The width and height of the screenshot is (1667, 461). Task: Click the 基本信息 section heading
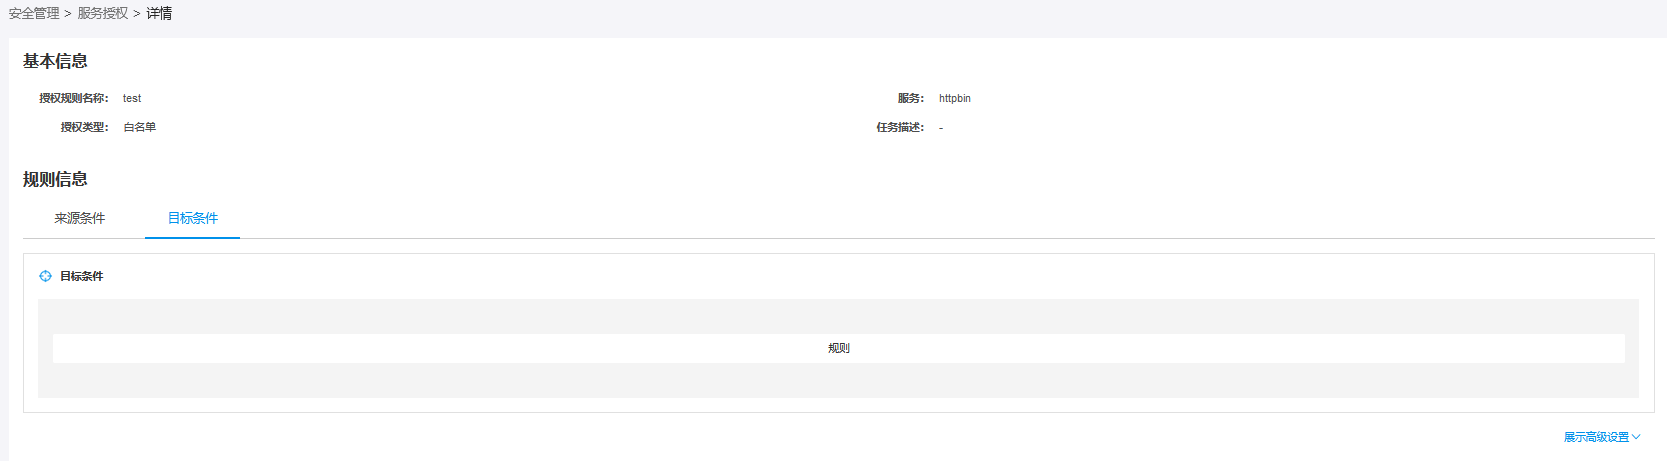point(55,61)
